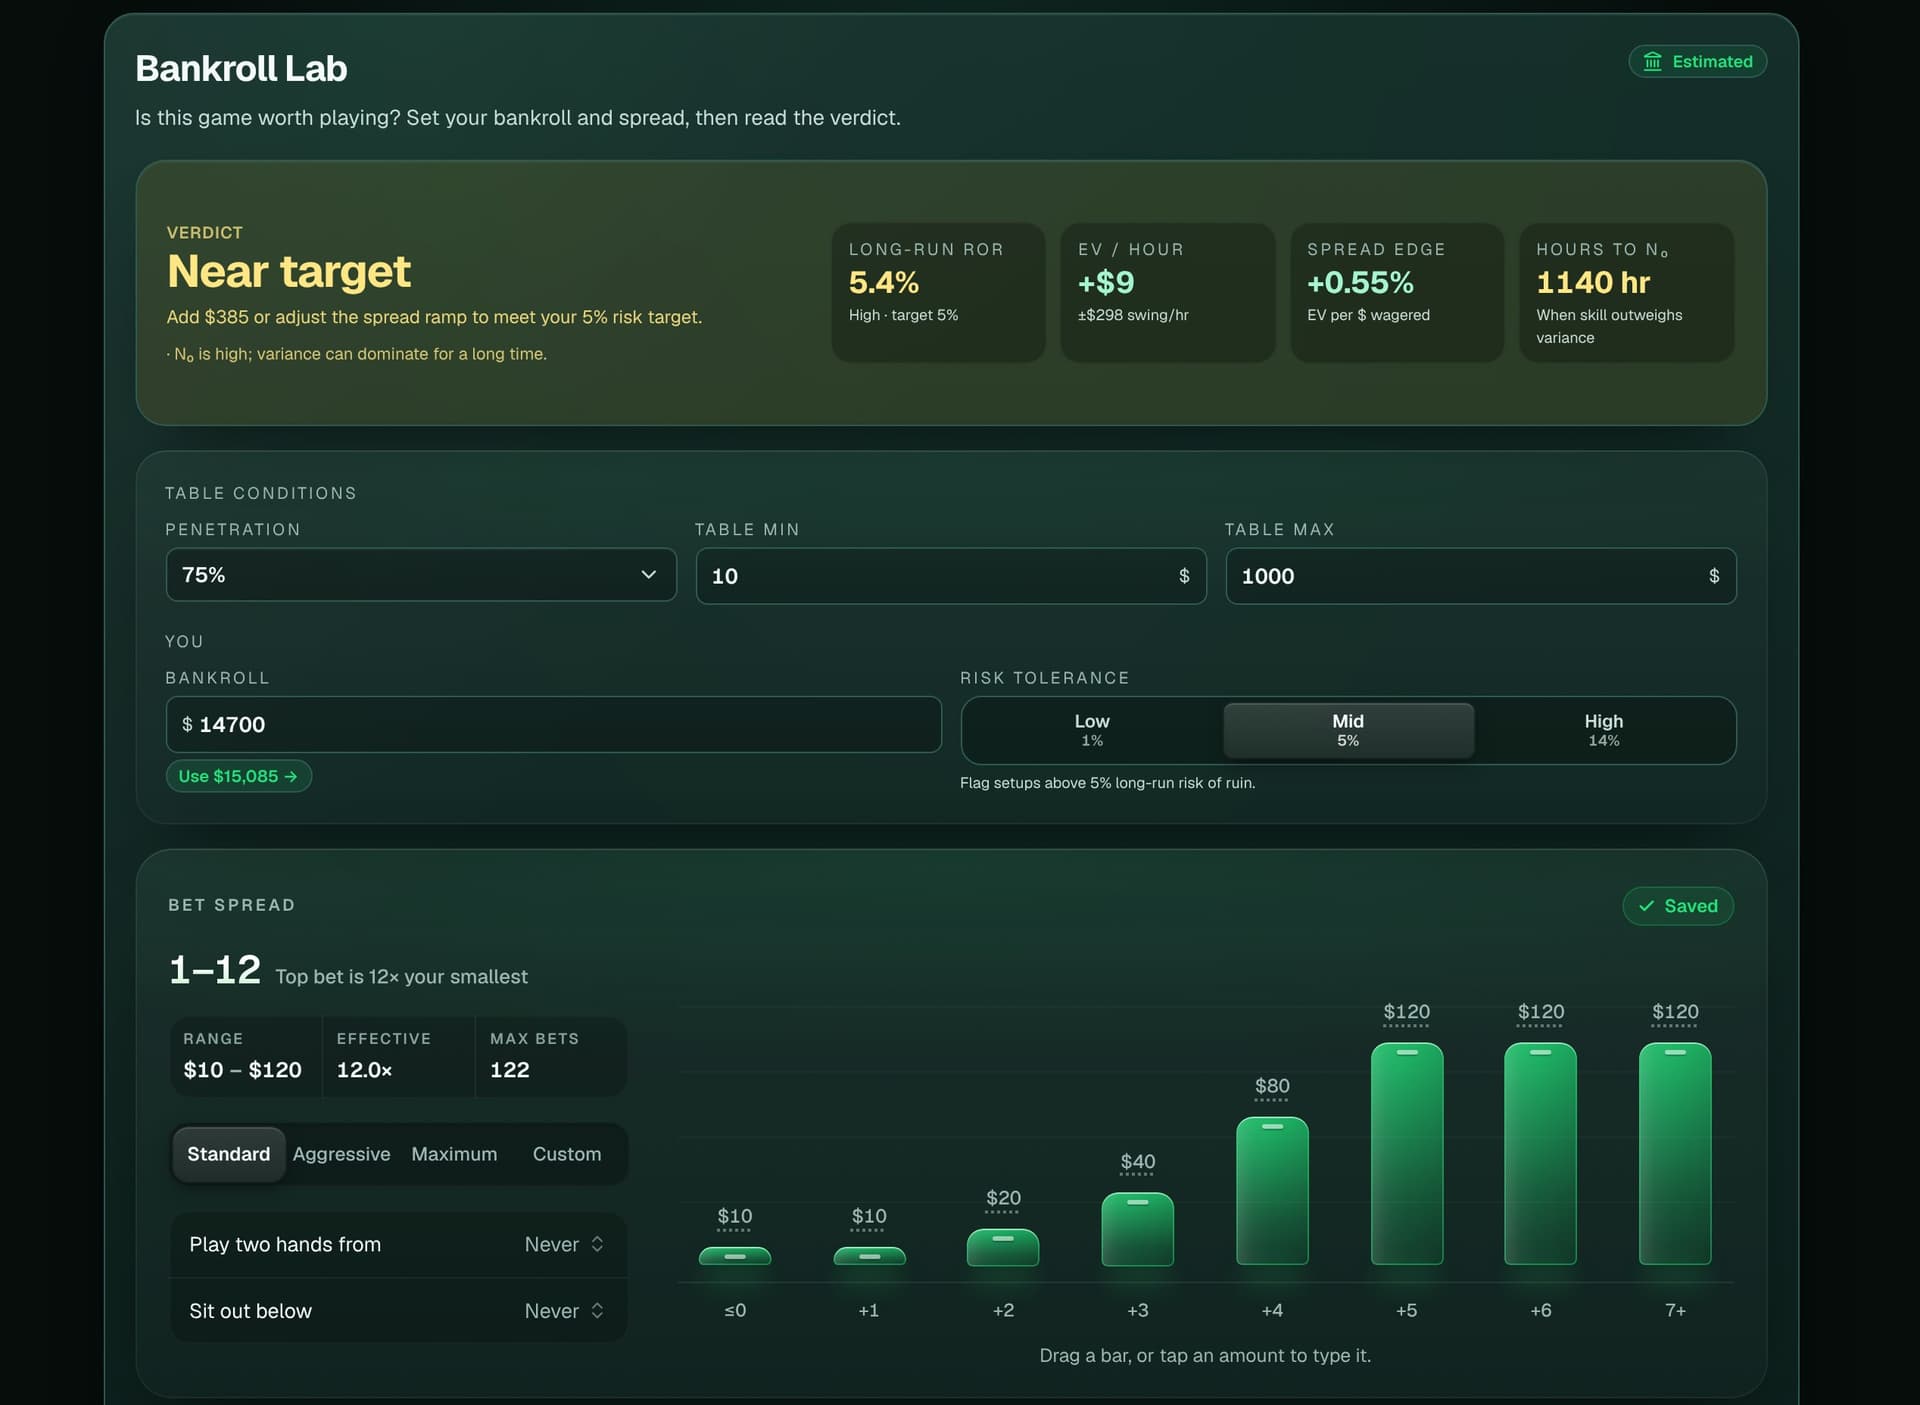This screenshot has height=1405, width=1920.
Task: Click the Range $10 – $120 stat
Action: [246, 1057]
